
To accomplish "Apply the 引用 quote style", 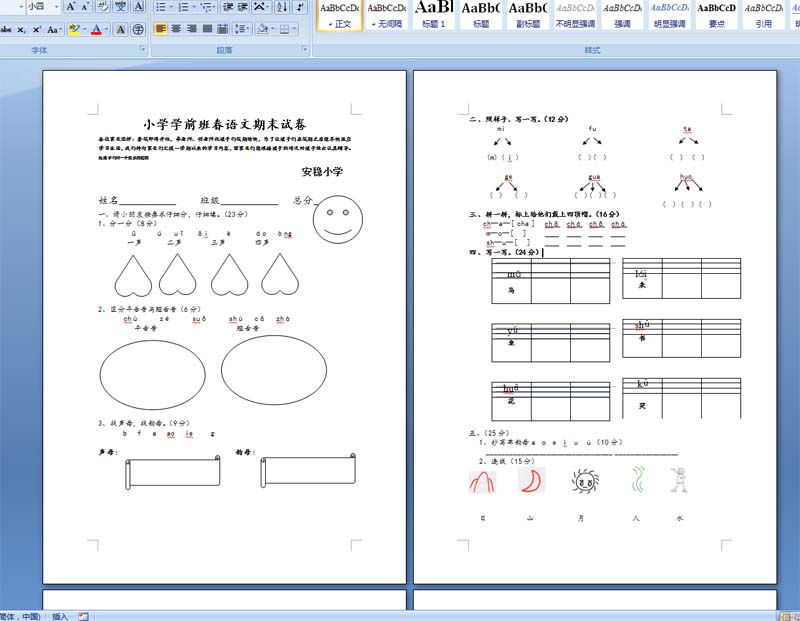I will point(763,15).
